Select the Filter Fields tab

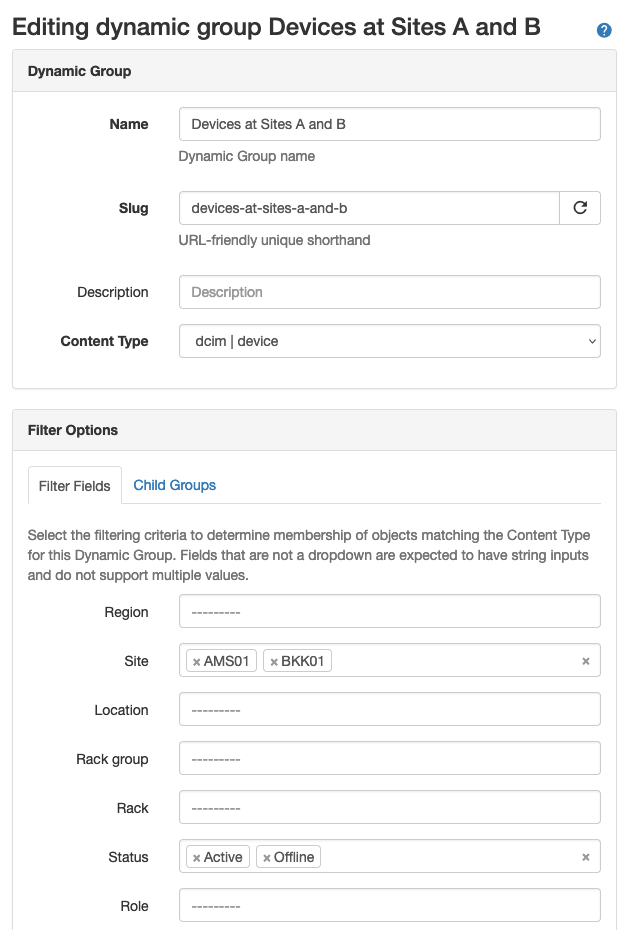[x=74, y=484]
